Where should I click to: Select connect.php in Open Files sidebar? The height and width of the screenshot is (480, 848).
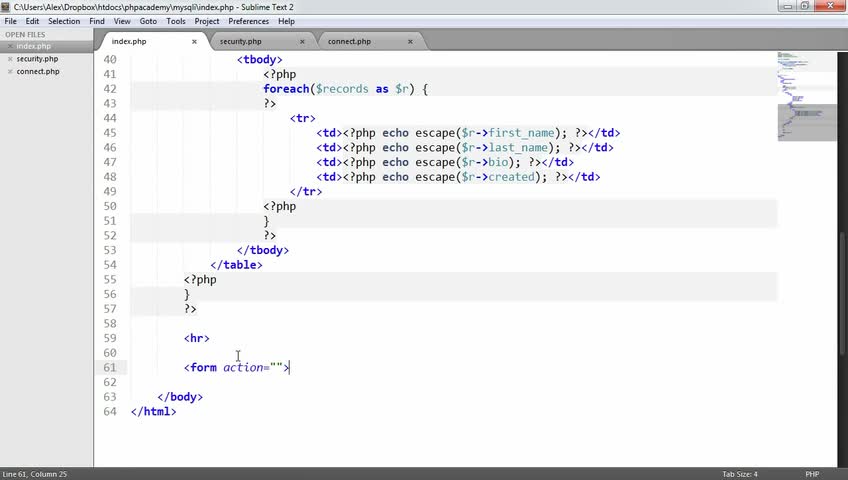pos(38,71)
